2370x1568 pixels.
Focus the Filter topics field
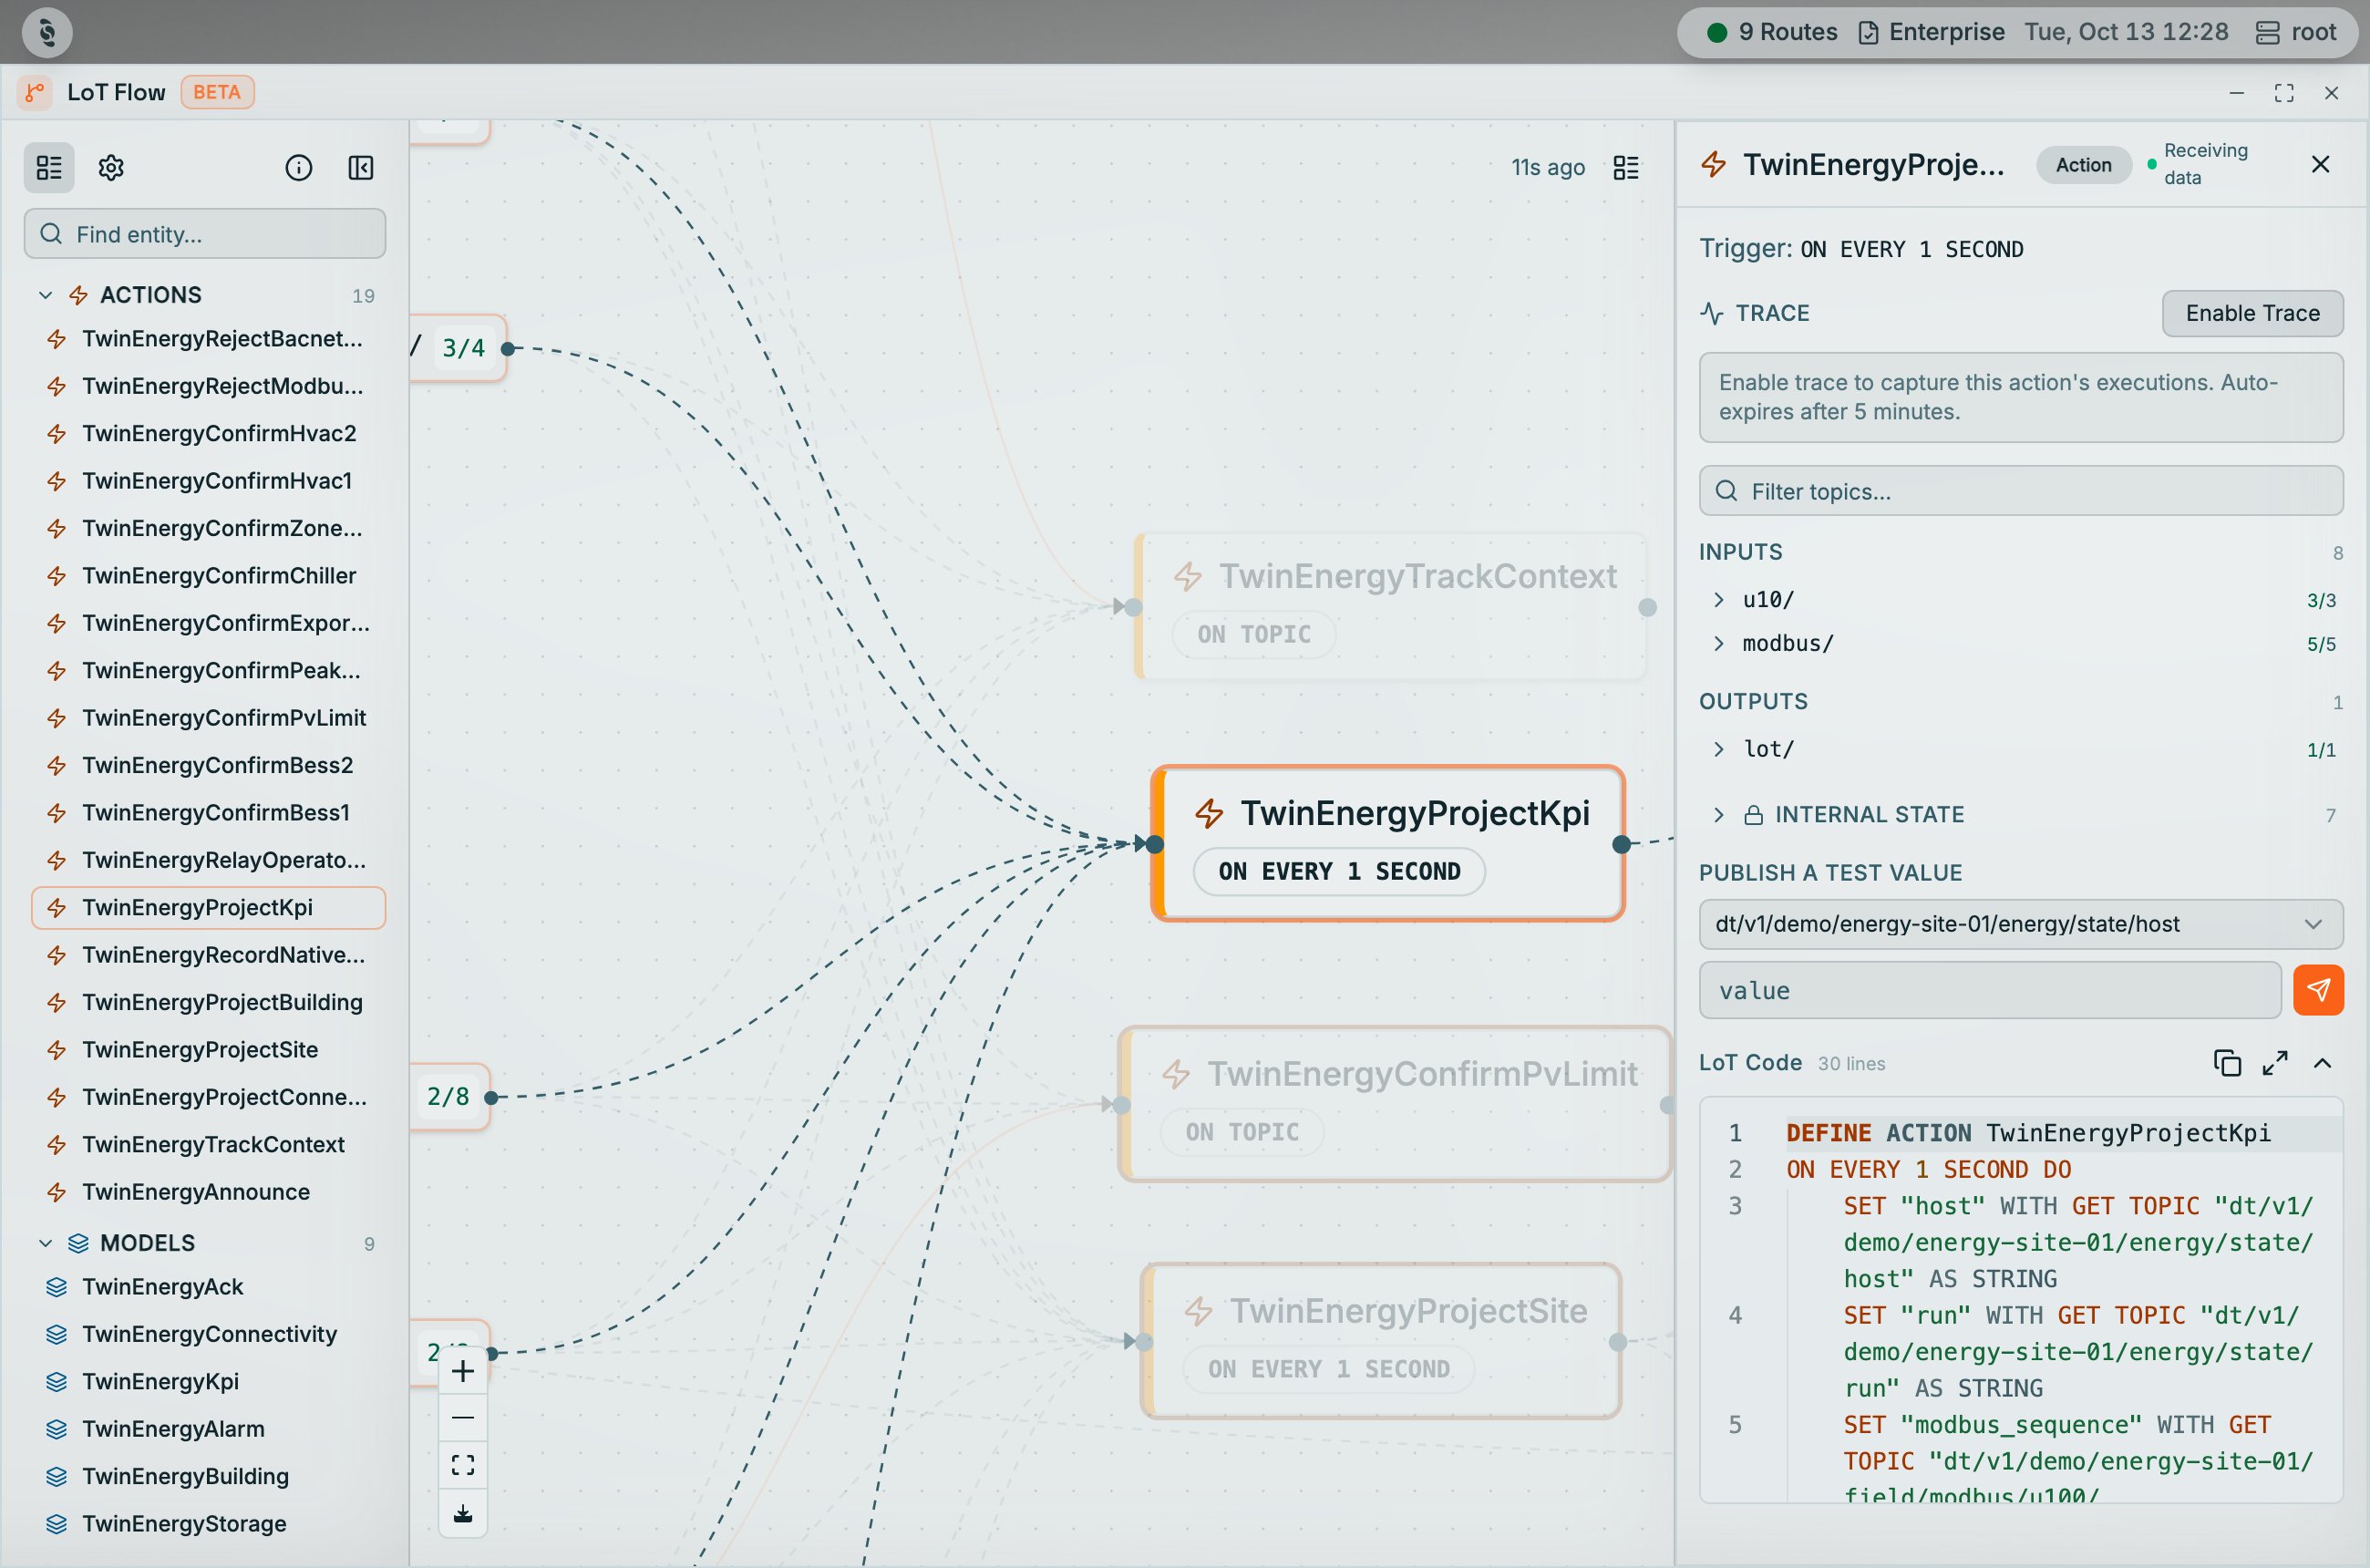pos(2021,490)
